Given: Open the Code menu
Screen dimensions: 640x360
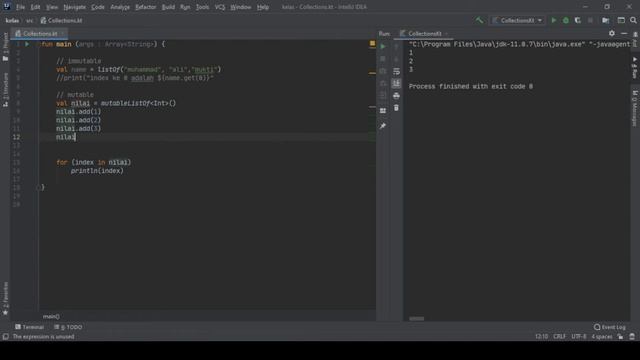Looking at the screenshot, I should pyautogui.click(x=98, y=7).
